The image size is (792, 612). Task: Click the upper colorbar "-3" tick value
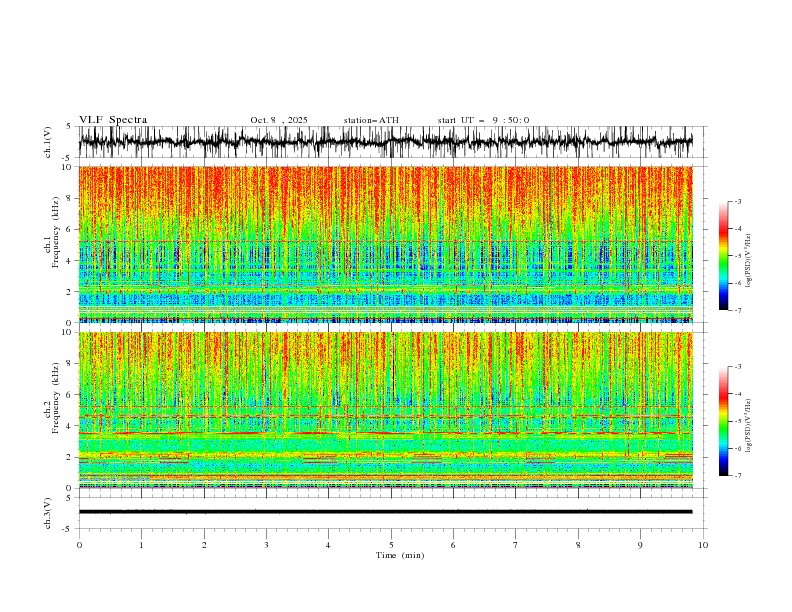coord(737,201)
